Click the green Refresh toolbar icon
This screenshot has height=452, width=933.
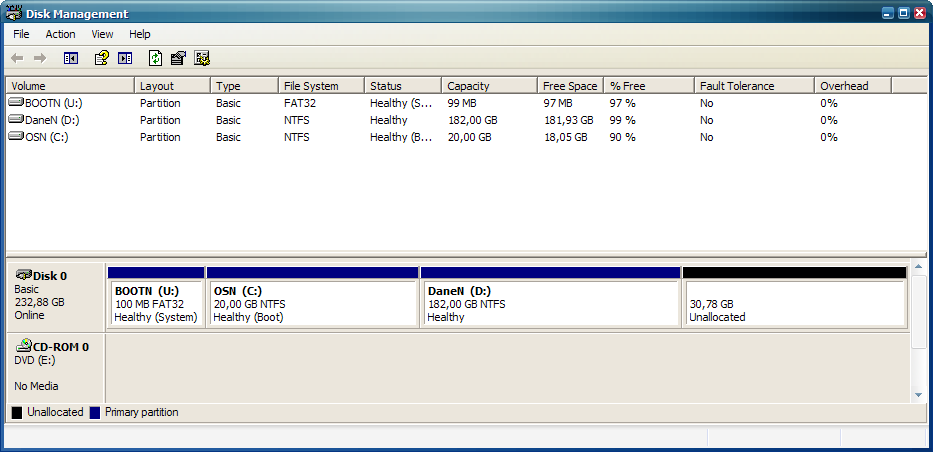coord(155,58)
